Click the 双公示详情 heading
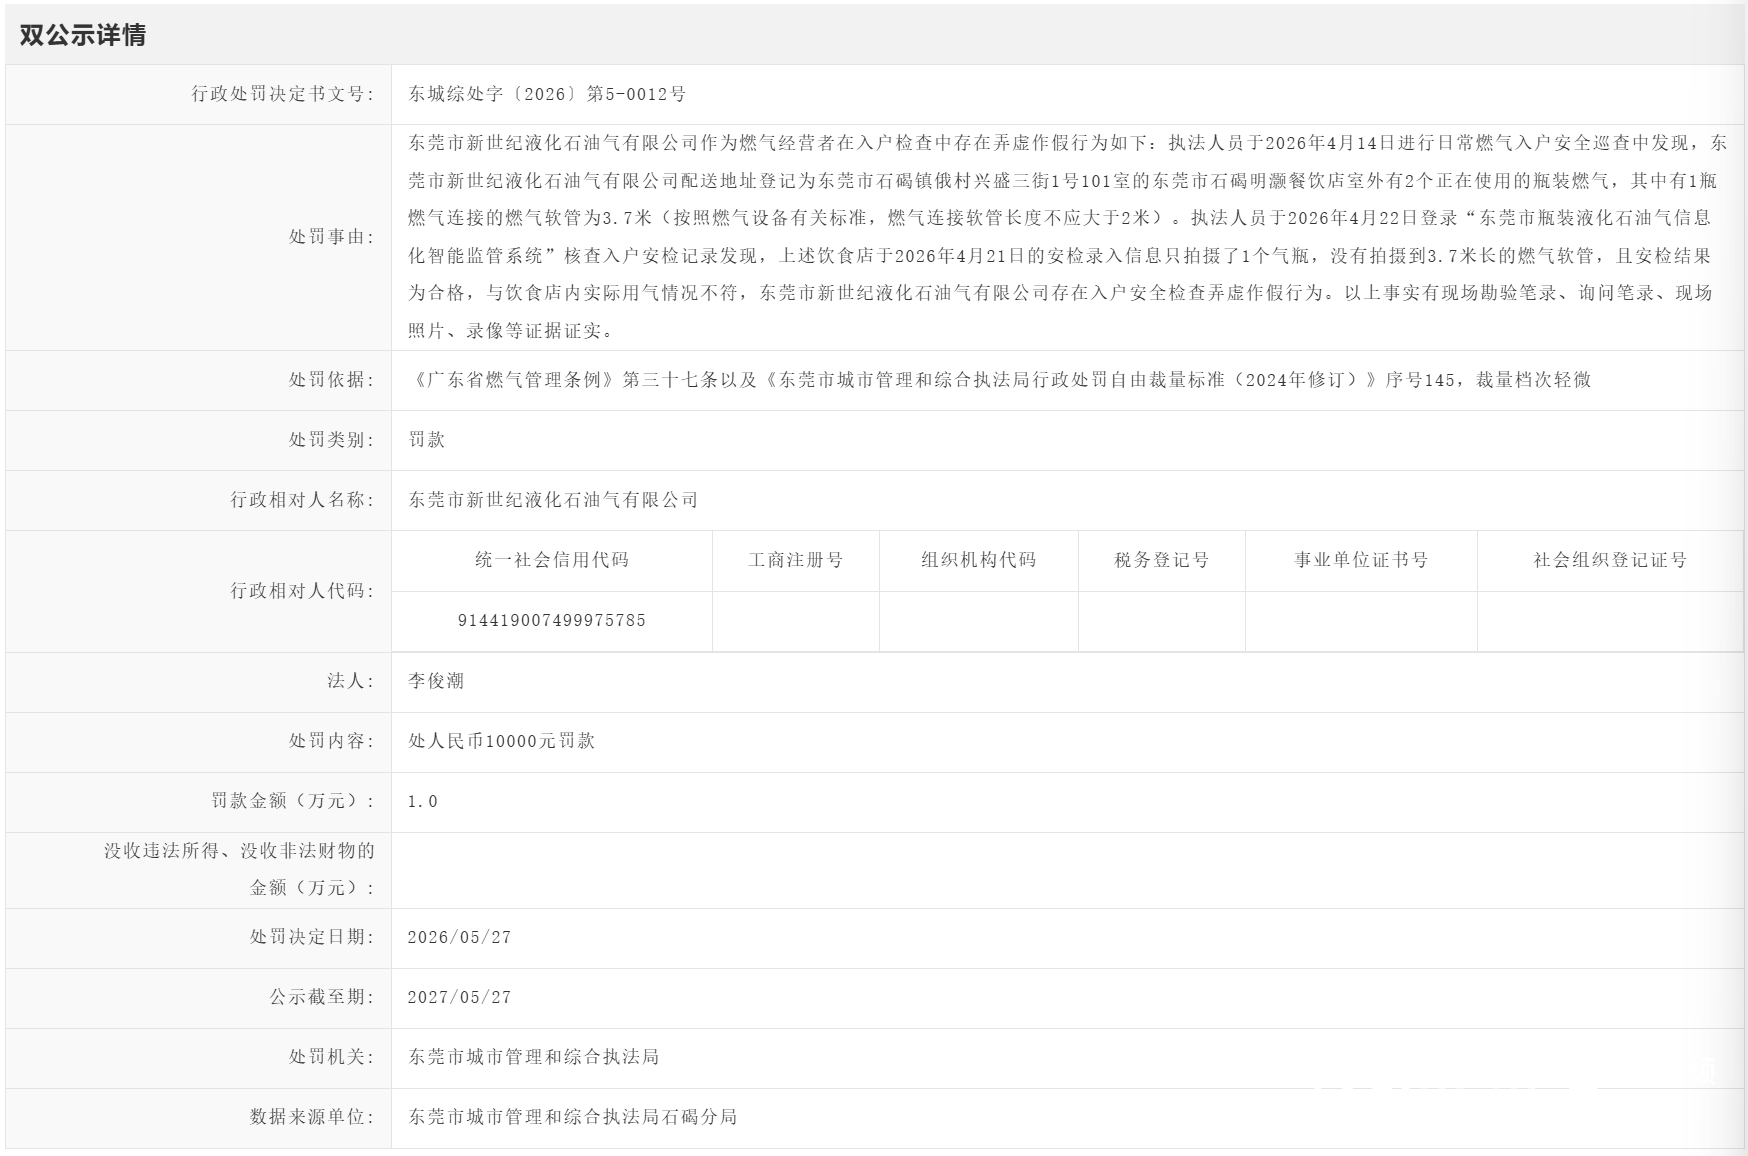This screenshot has height=1156, width=1748. 83,35
